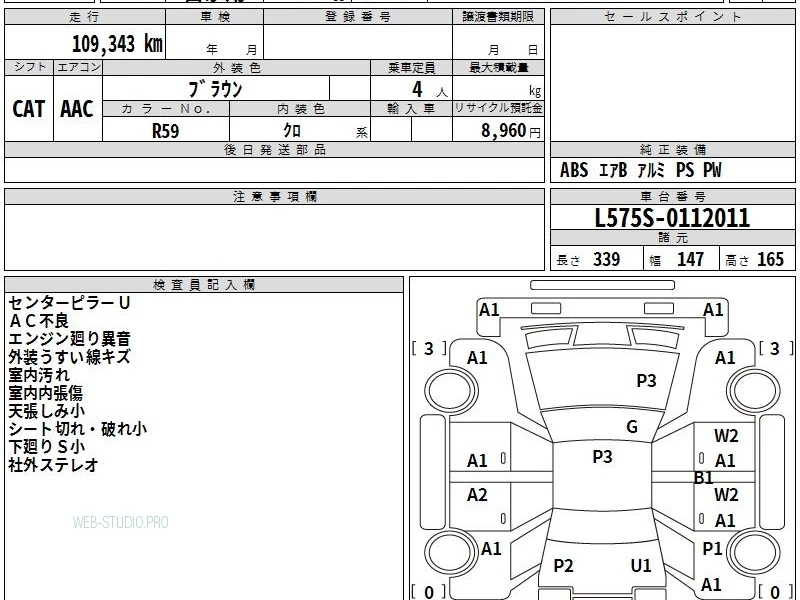Select note 外装うすい線キズ
This screenshot has width=800, height=600.
pos(69,357)
